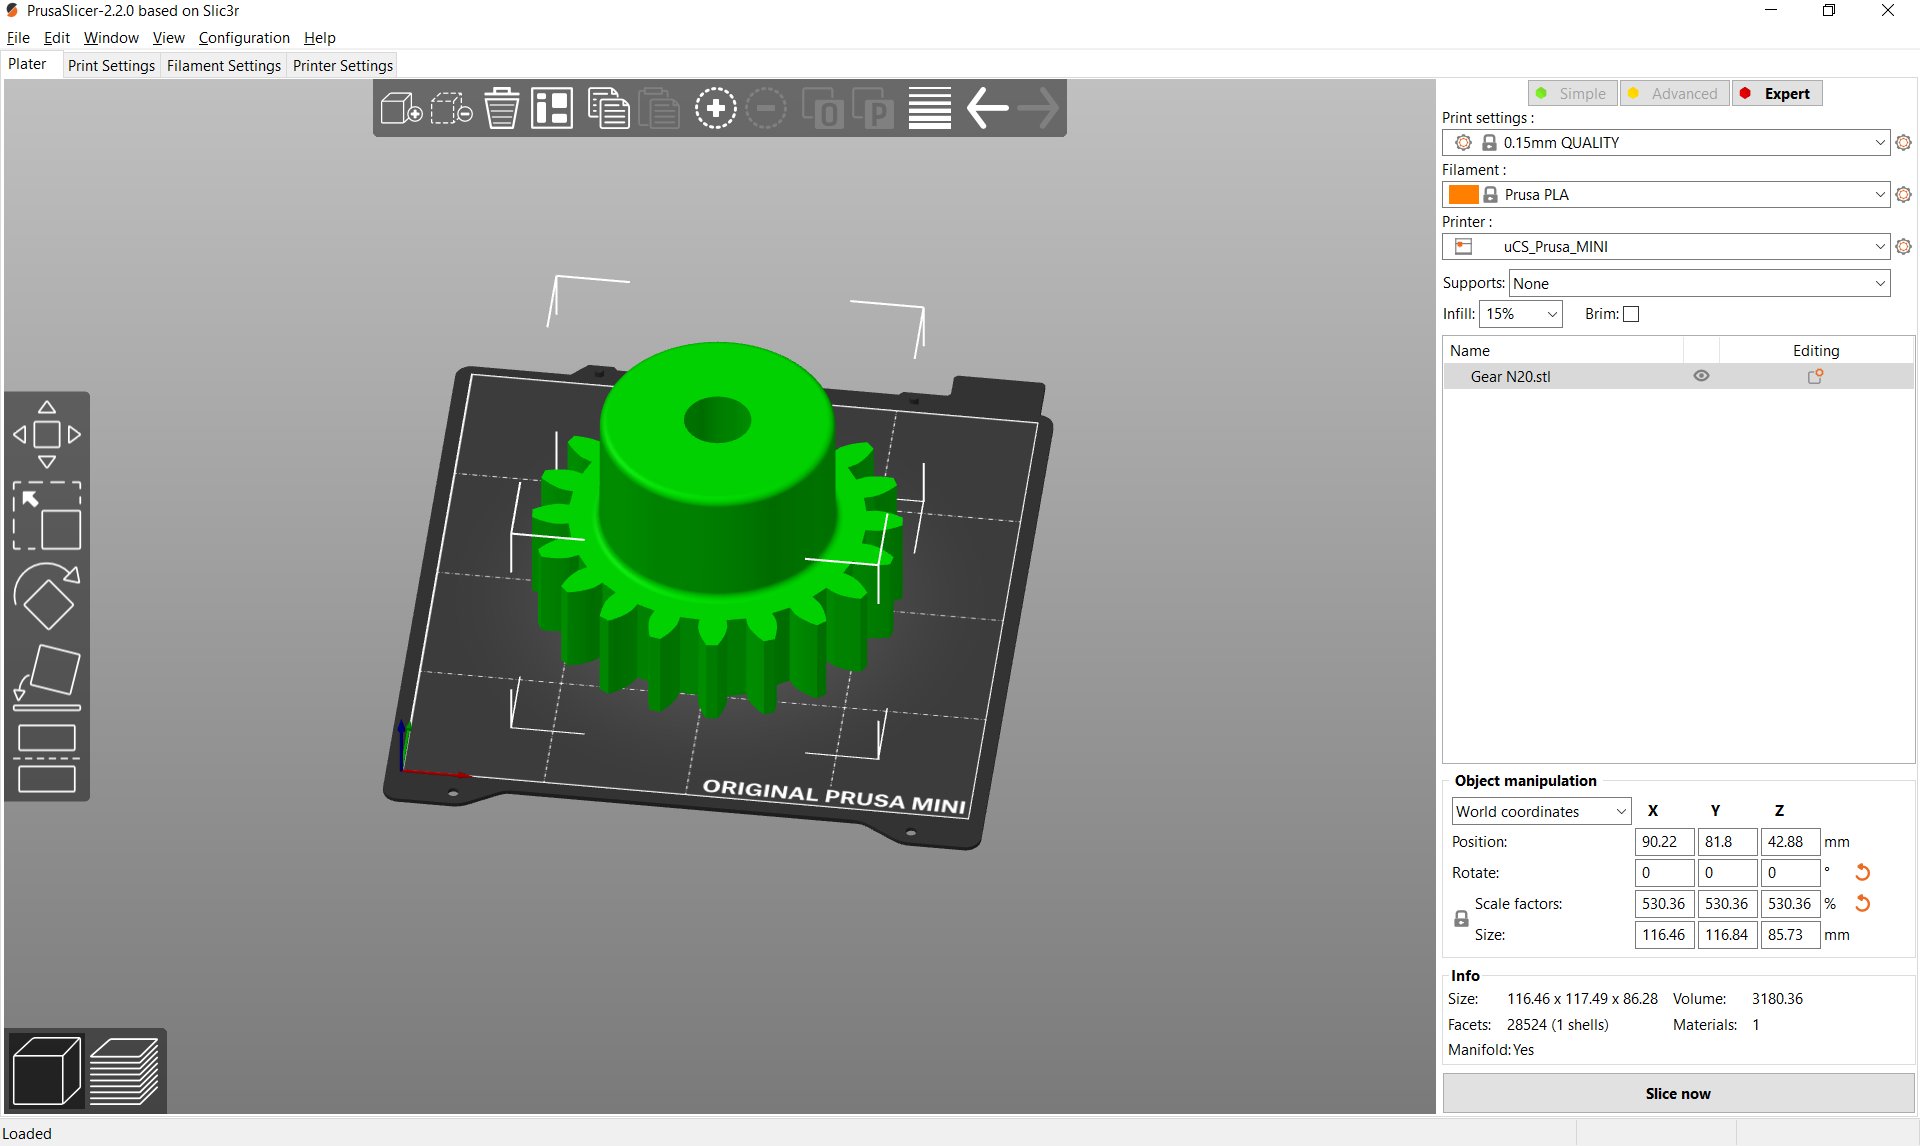Image resolution: width=1920 pixels, height=1146 pixels.
Task: Click the Delete all trash icon
Action: tap(501, 108)
